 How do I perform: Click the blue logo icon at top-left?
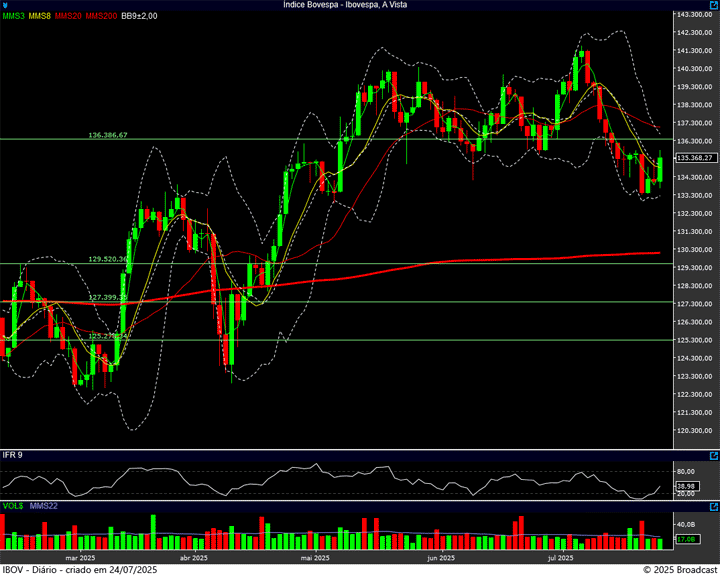(5, 5)
